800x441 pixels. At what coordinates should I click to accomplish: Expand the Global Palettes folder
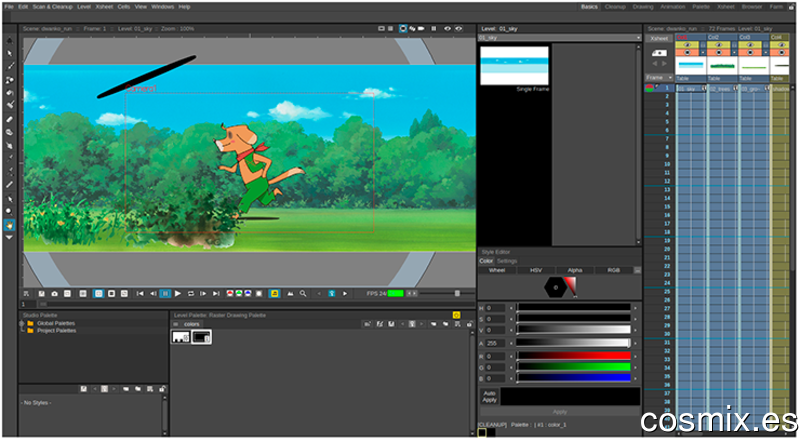point(22,324)
